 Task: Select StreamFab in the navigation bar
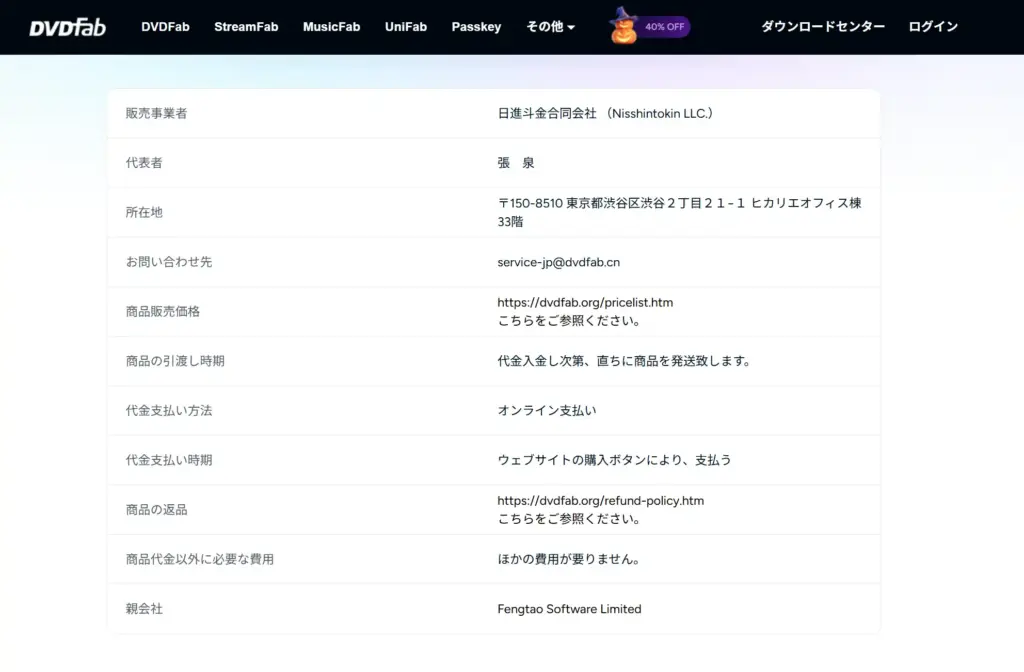pyautogui.click(x=246, y=27)
